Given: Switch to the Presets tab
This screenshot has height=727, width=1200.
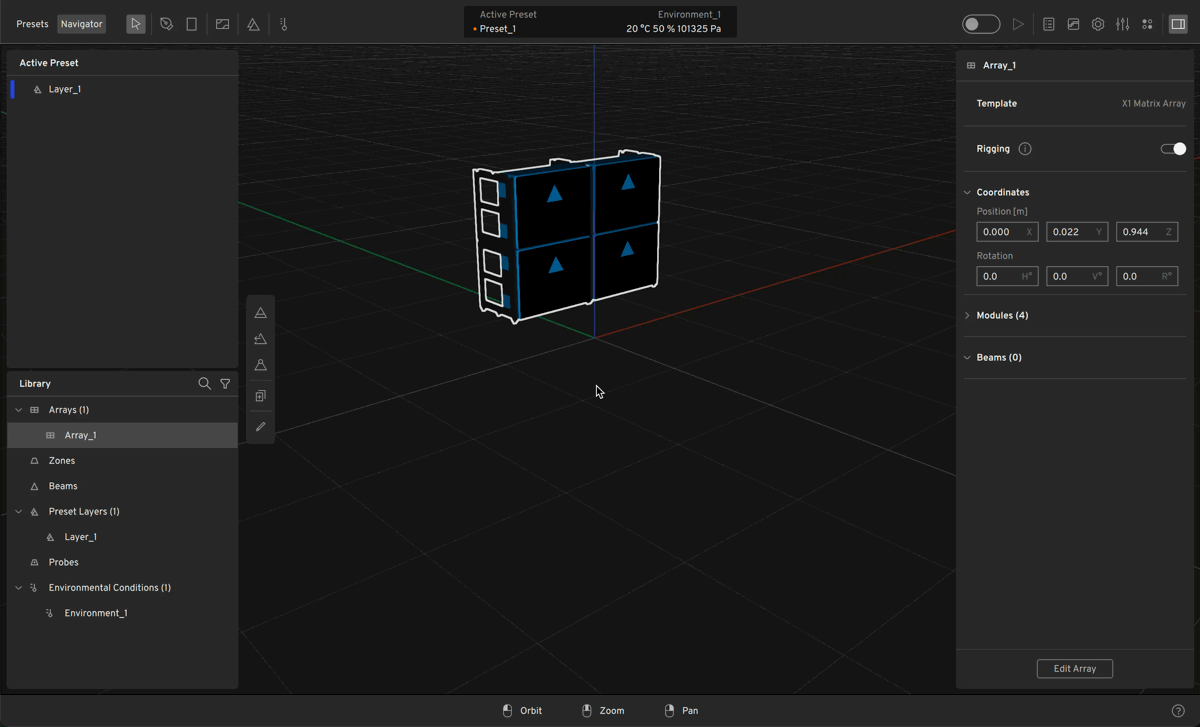Looking at the screenshot, I should coord(32,24).
